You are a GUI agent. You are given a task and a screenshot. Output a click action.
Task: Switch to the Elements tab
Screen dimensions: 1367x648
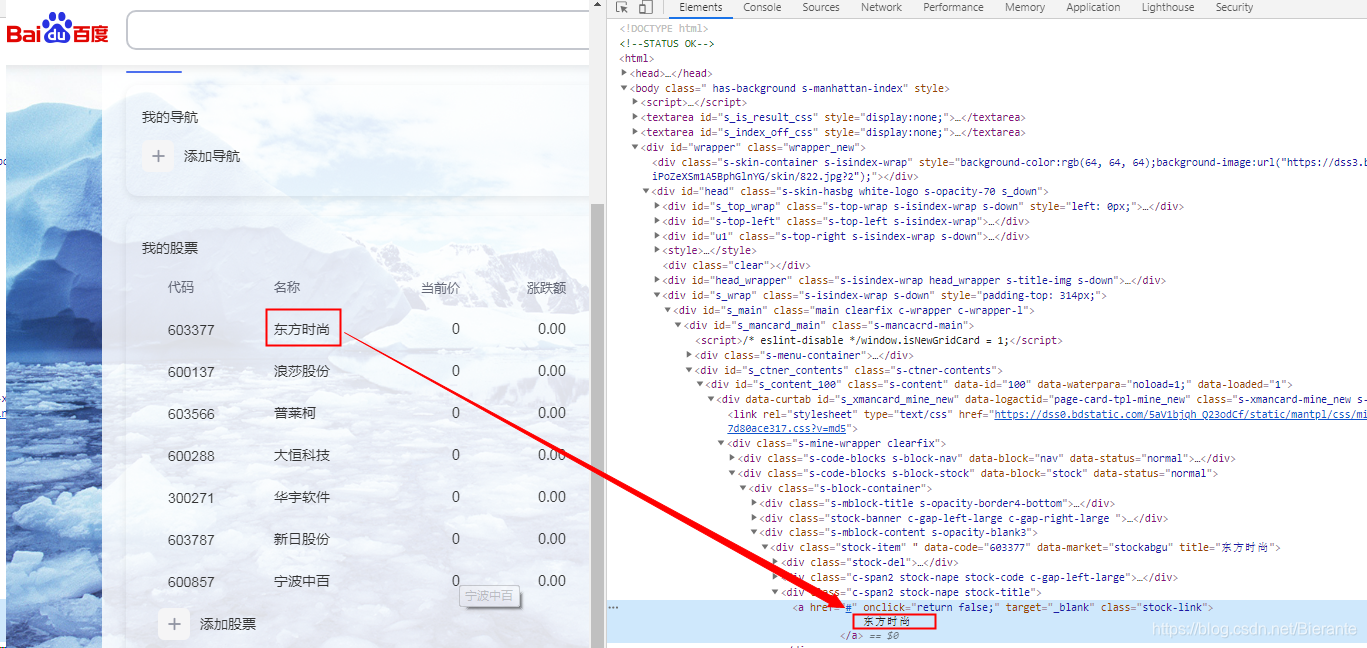click(701, 7)
